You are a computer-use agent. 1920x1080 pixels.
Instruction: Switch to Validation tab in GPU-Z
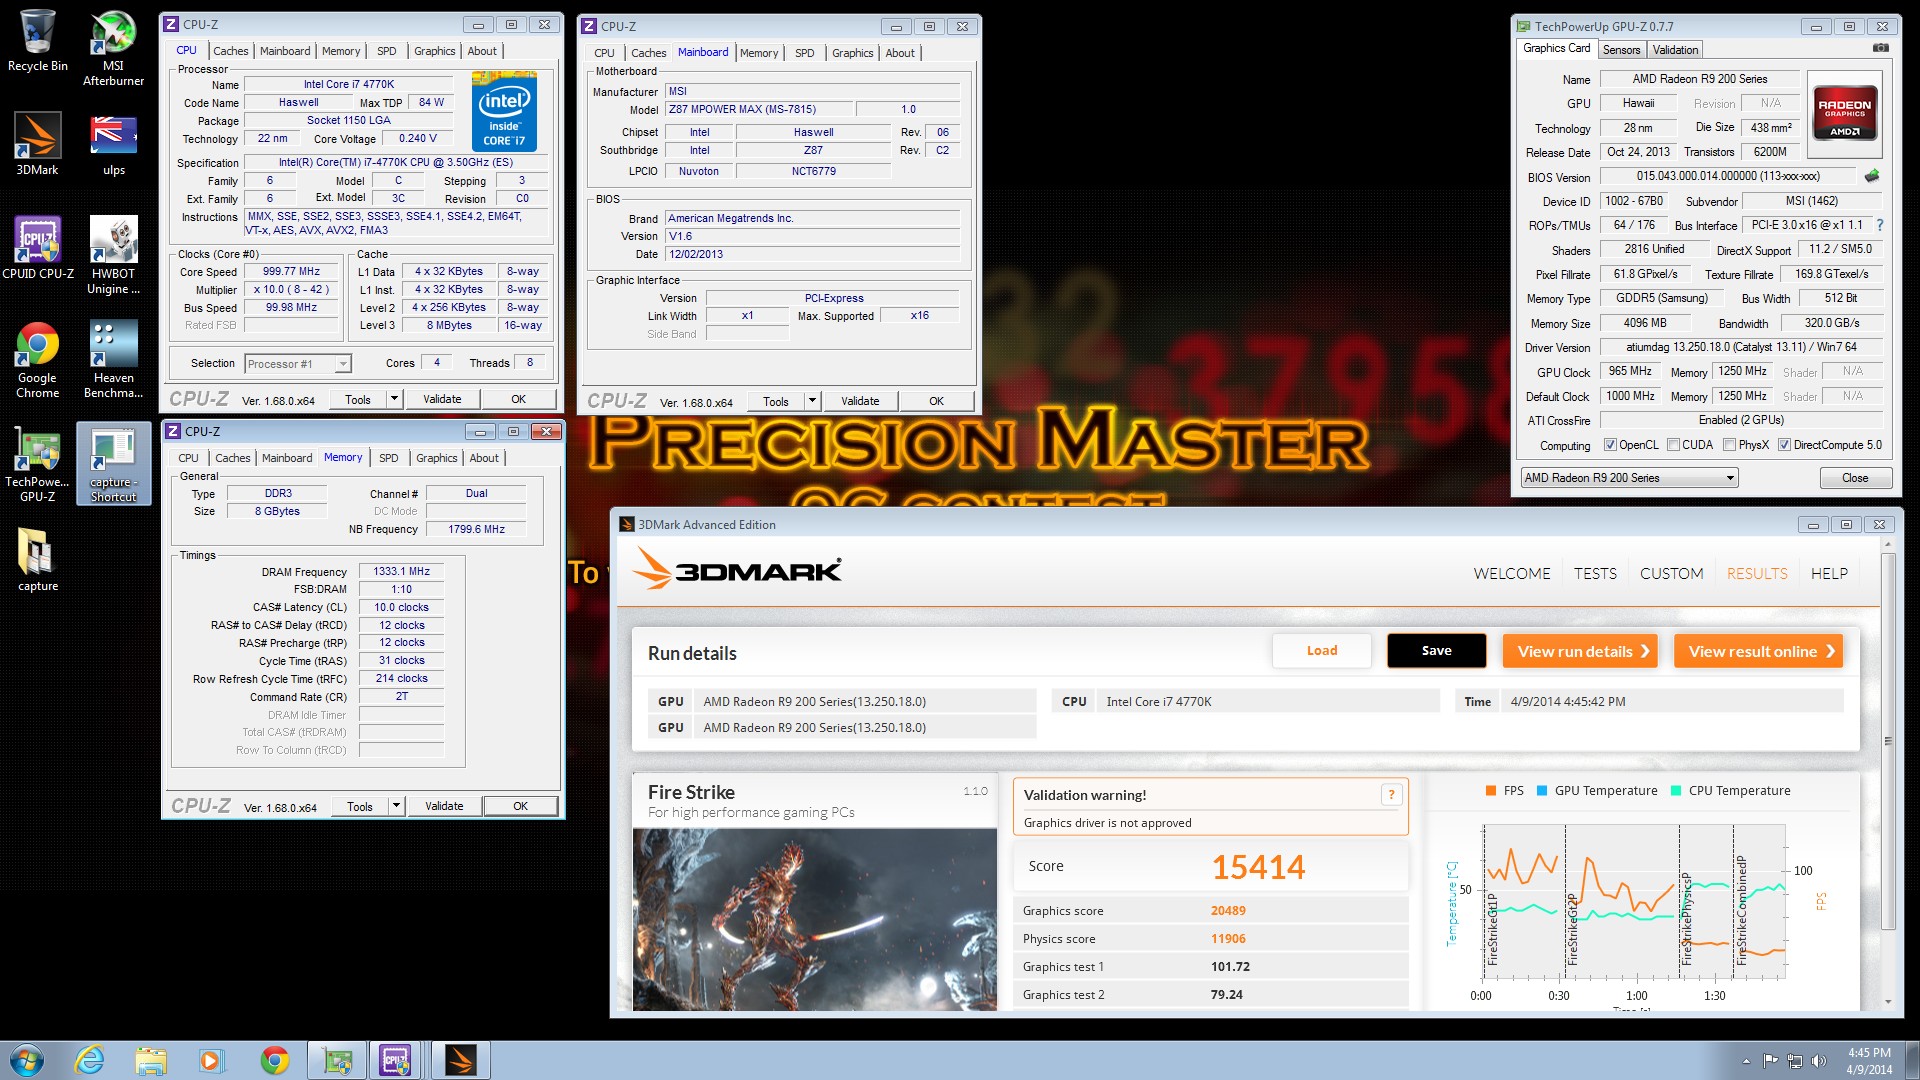pyautogui.click(x=1675, y=50)
